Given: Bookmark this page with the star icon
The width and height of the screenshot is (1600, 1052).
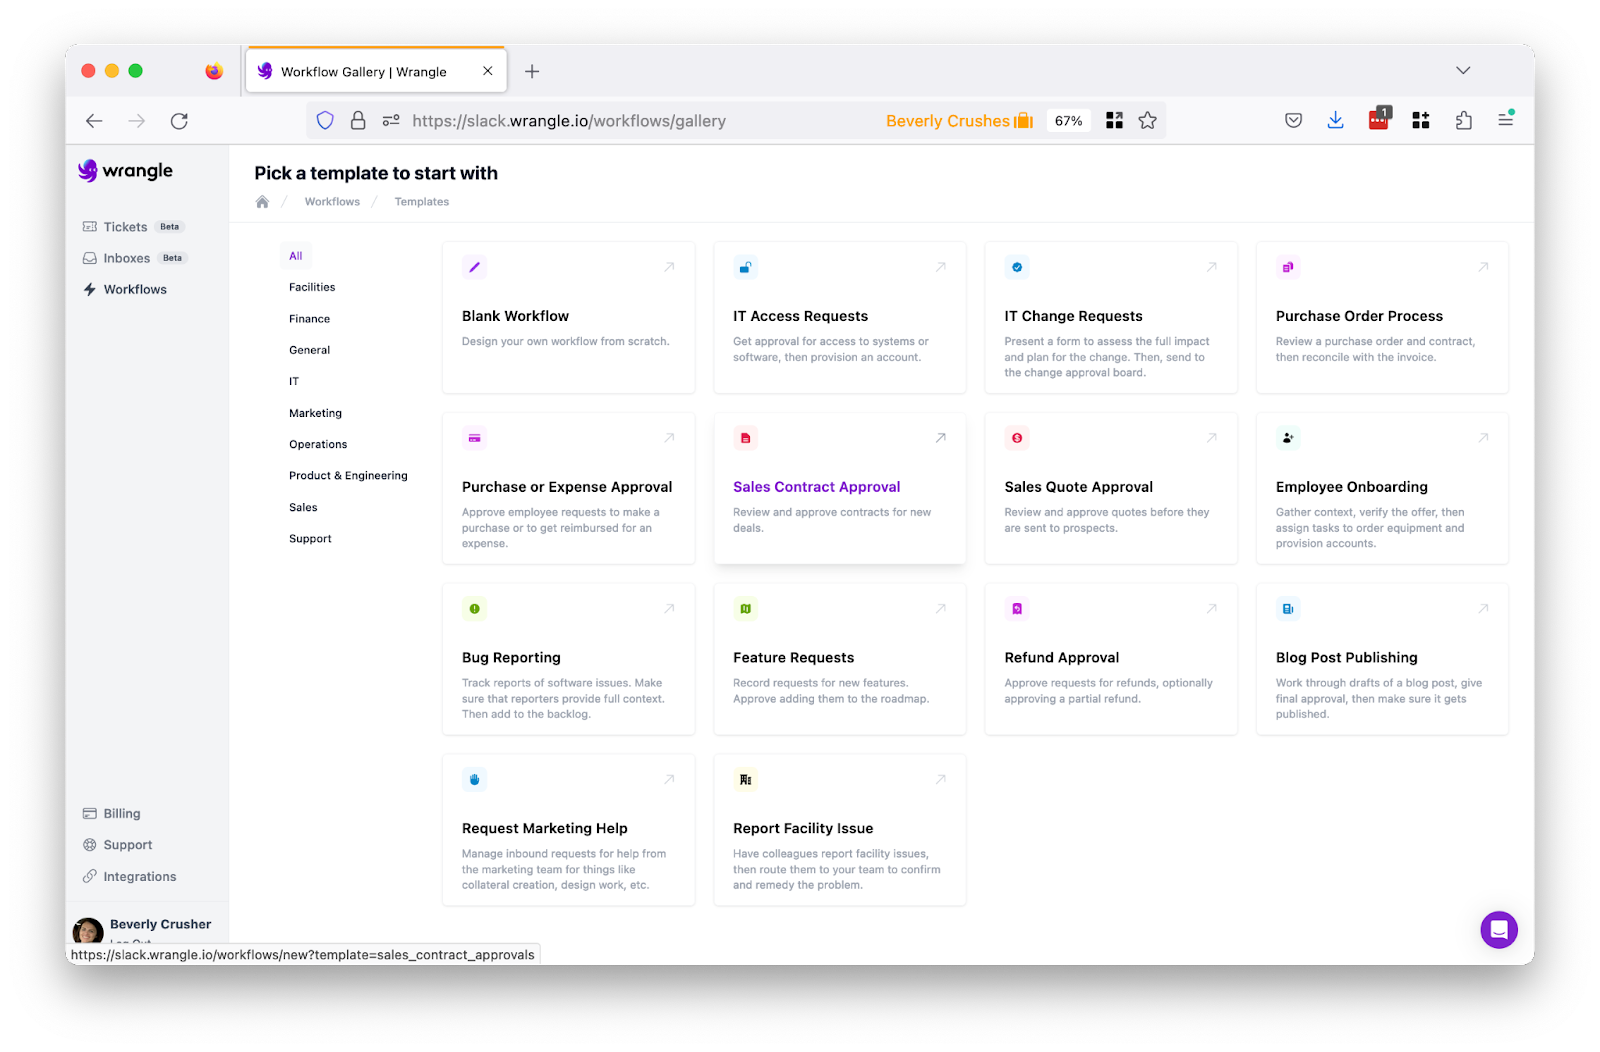Looking at the screenshot, I should 1147,121.
